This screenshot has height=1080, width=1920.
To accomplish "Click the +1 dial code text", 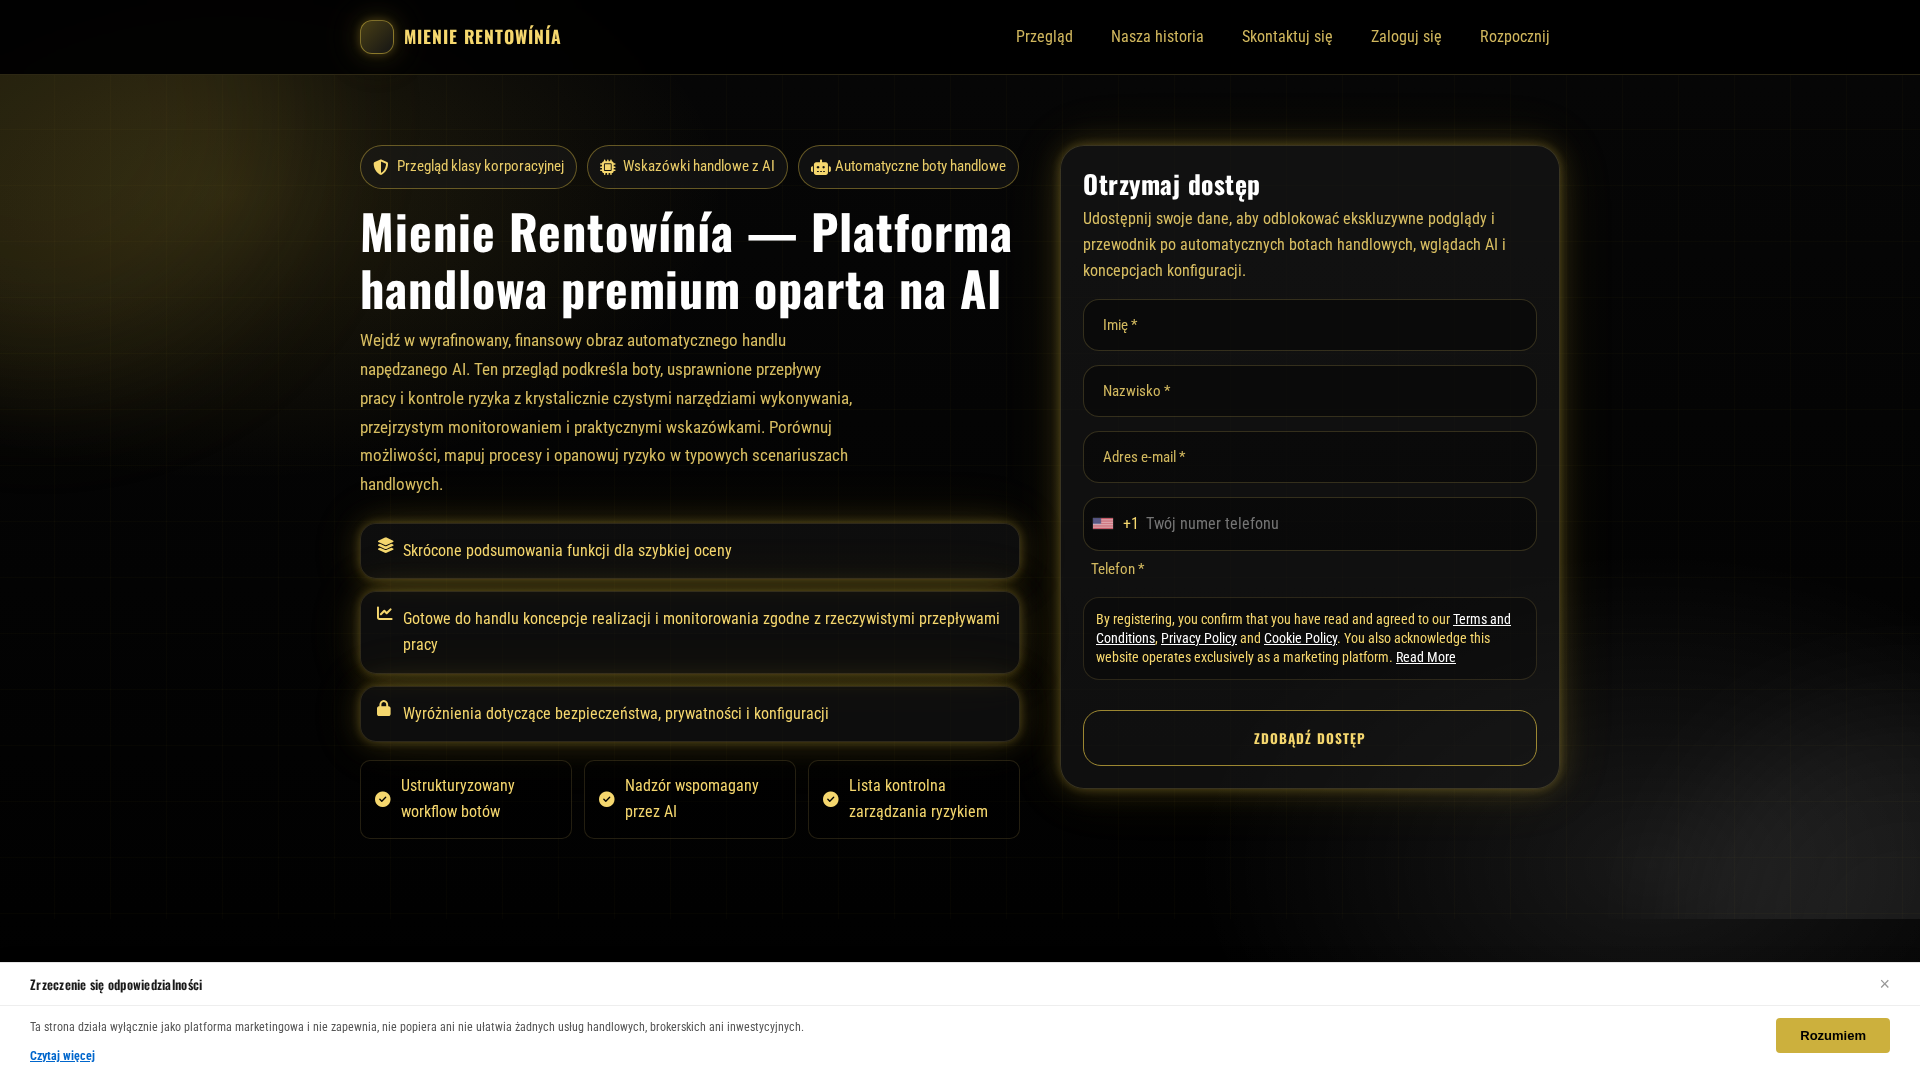I will coord(1131,524).
